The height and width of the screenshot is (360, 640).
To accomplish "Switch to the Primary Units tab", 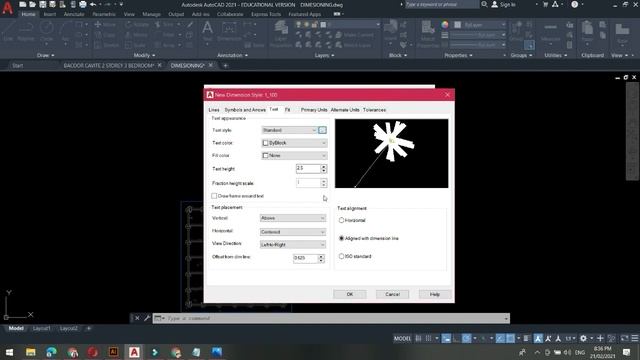I will point(314,110).
